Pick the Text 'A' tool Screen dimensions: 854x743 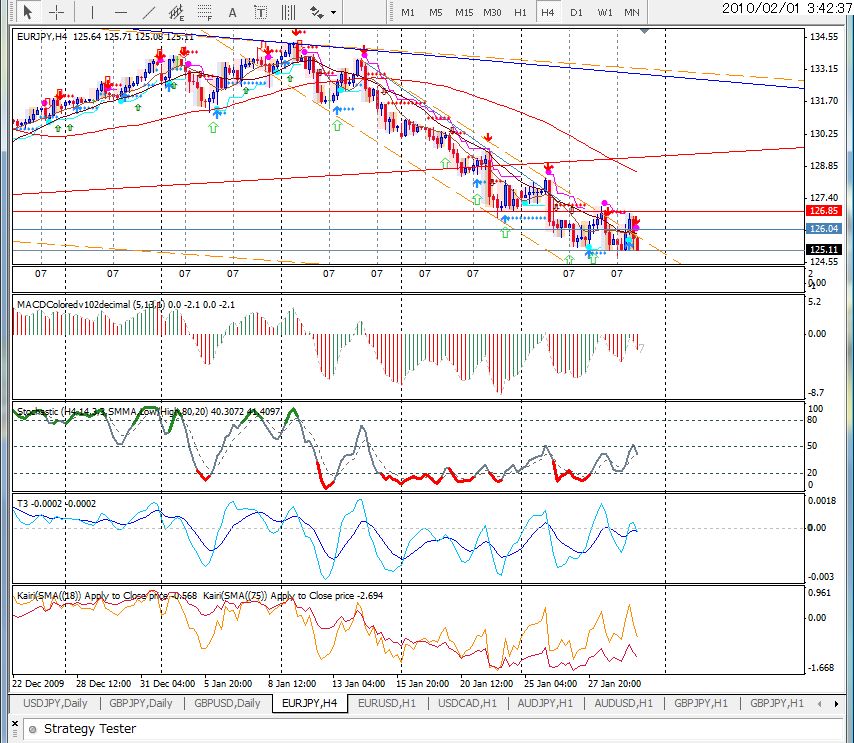click(233, 12)
